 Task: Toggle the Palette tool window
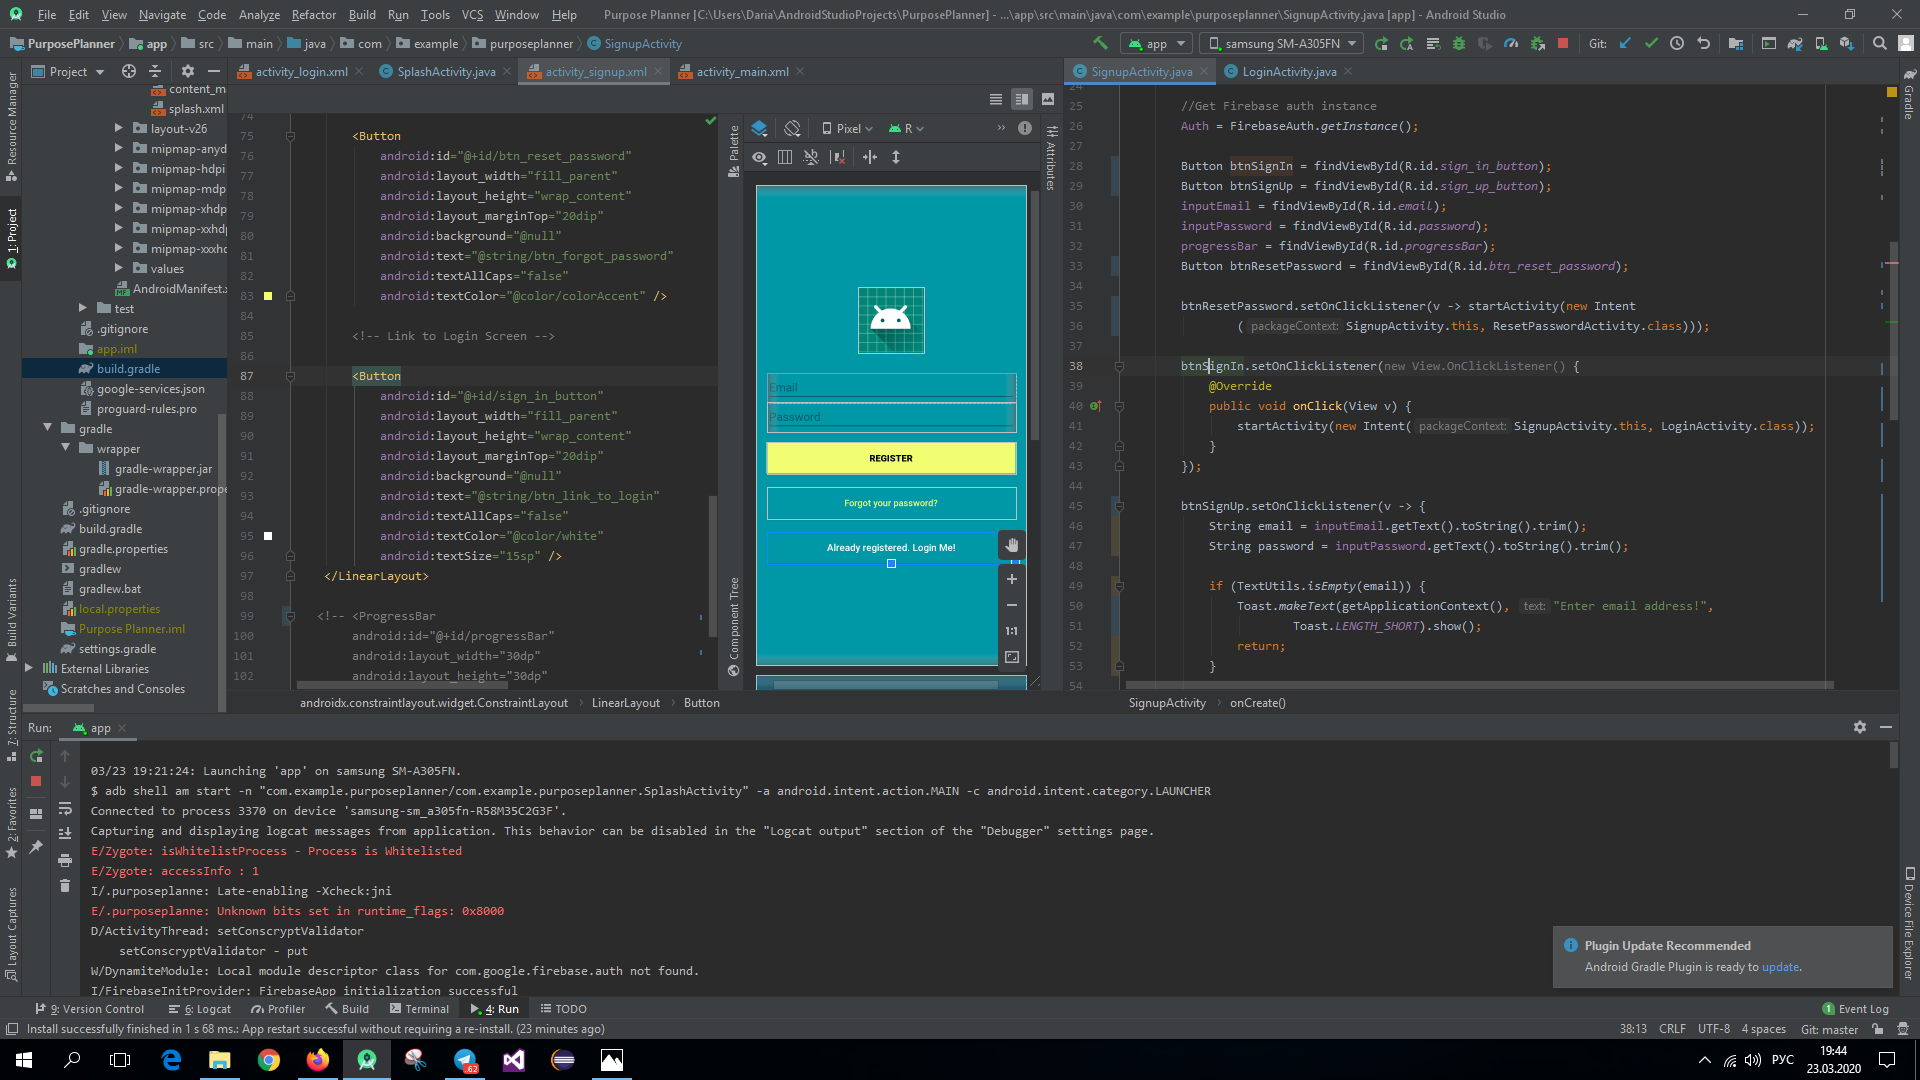click(x=734, y=150)
